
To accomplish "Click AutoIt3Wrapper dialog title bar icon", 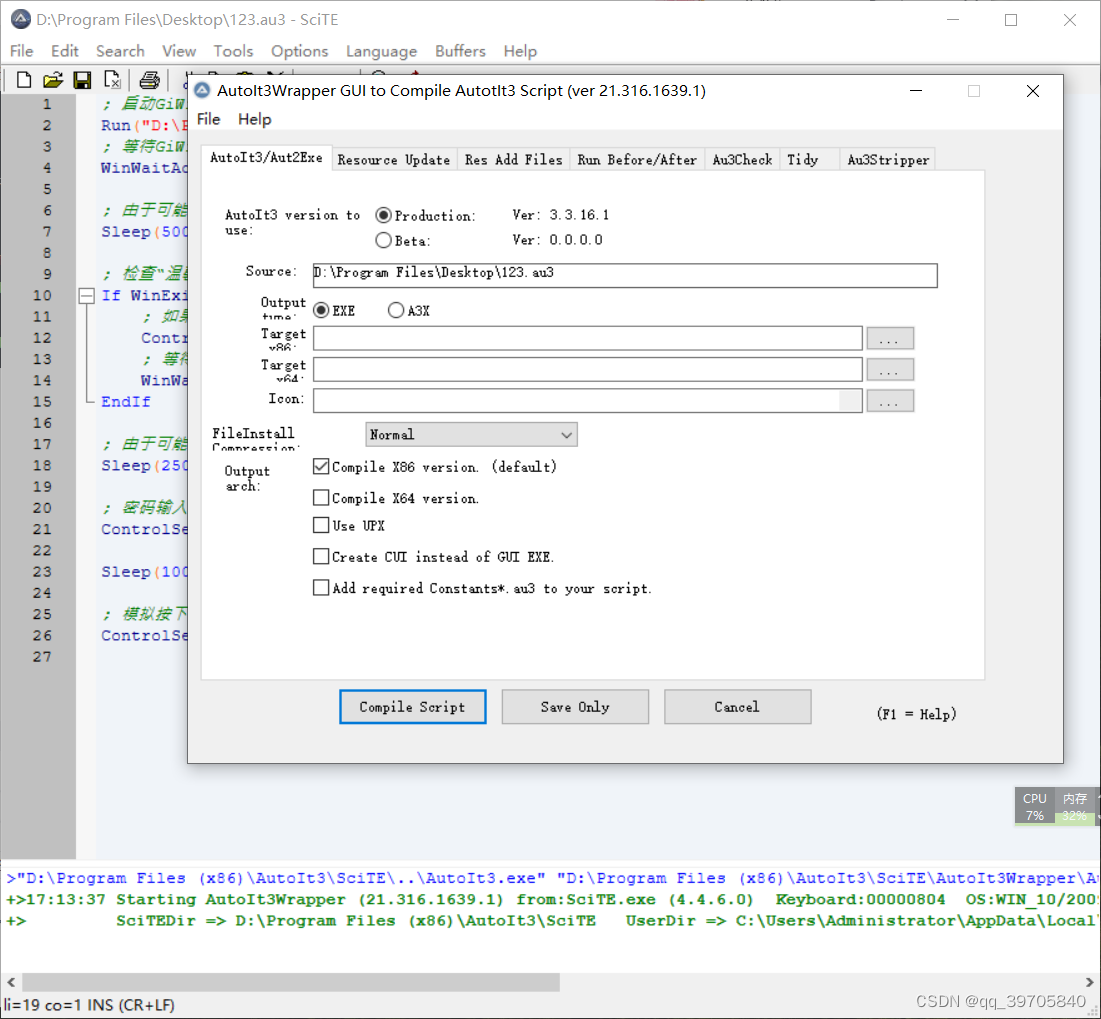I will (x=202, y=91).
